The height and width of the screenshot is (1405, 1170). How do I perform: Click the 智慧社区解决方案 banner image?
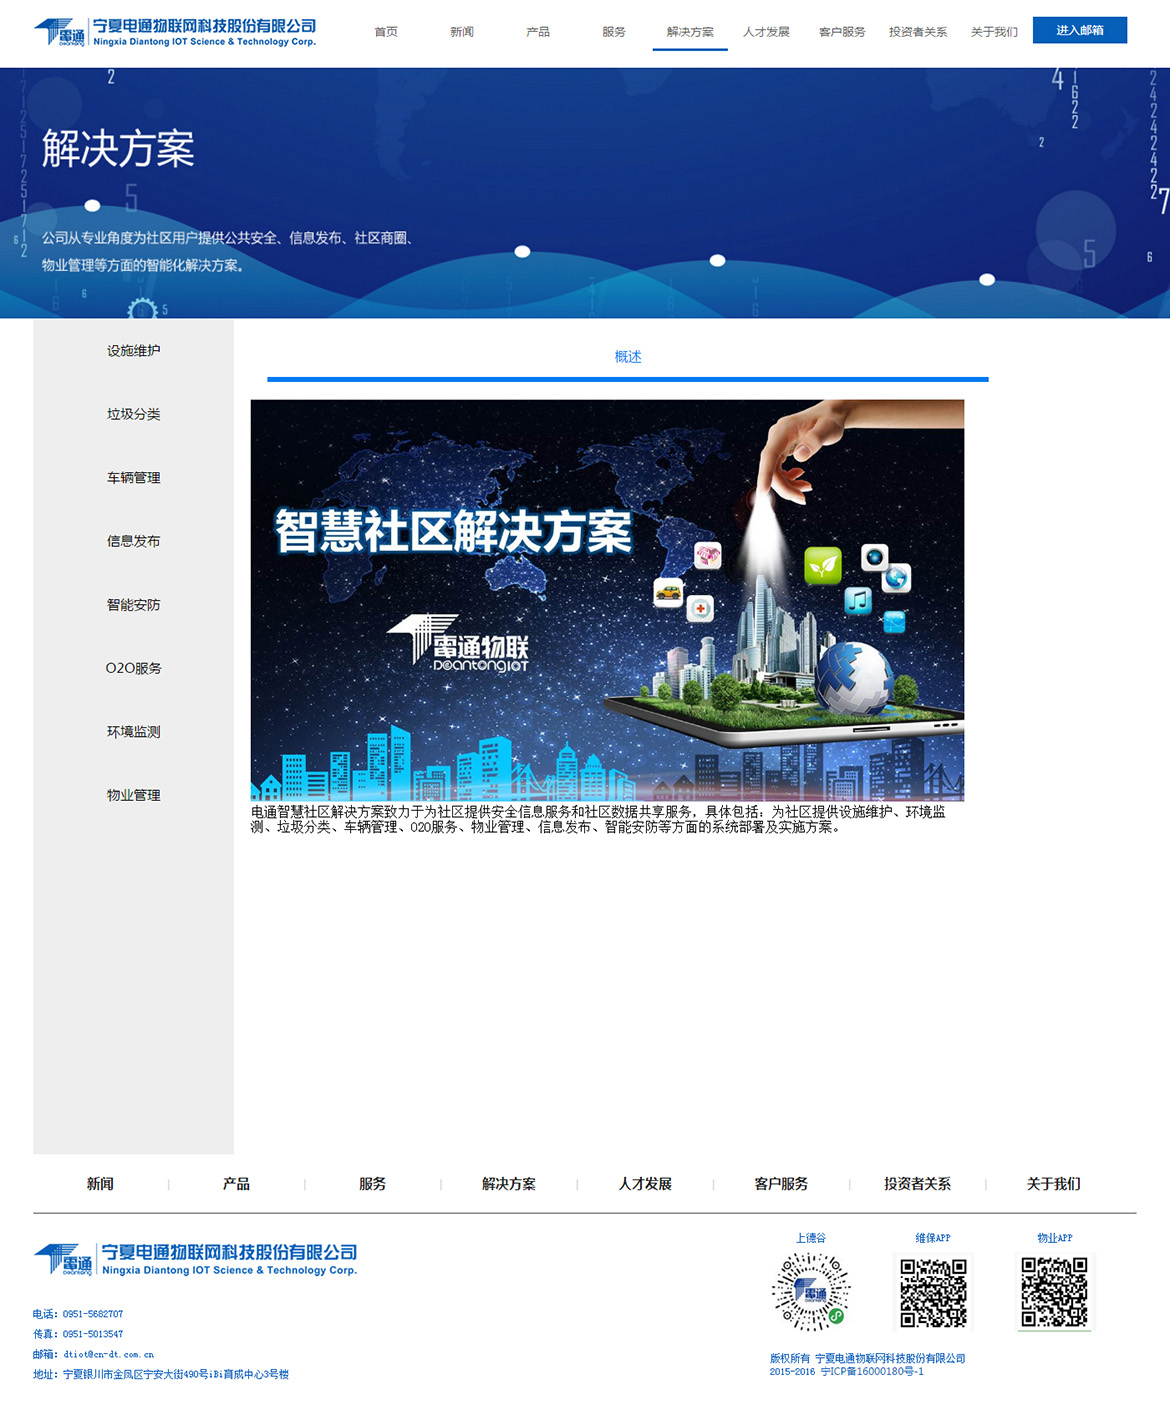(607, 600)
